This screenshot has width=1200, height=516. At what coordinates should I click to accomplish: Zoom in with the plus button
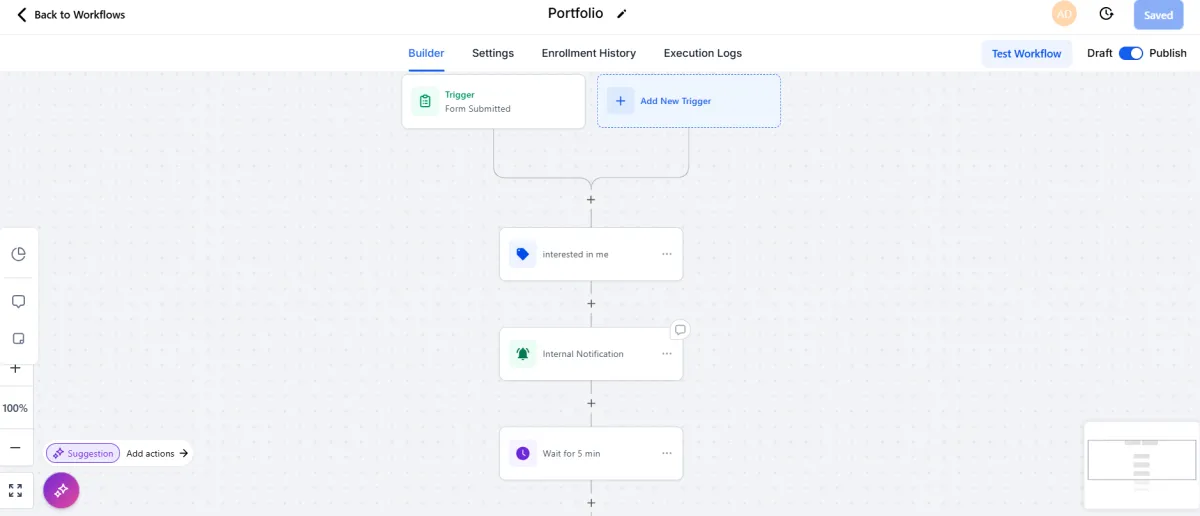pyautogui.click(x=15, y=369)
